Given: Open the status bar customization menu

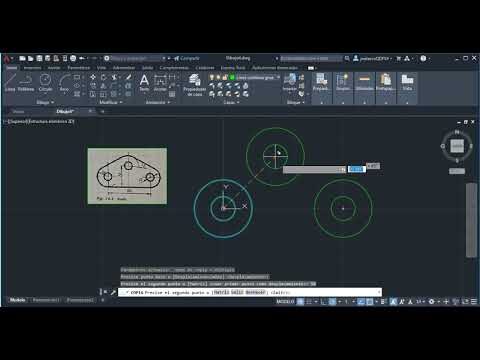Looking at the screenshot, I should [474, 301].
